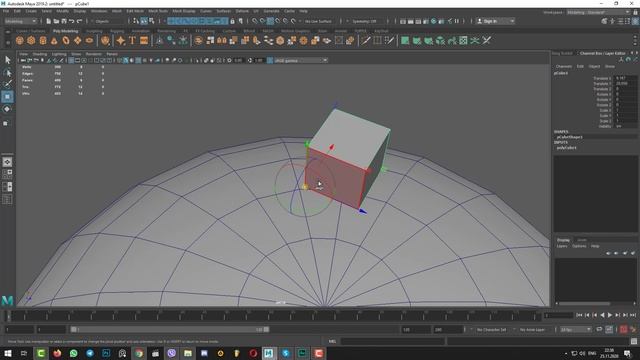
Task: Open the Modeling menu set dropdown
Action: pos(20,21)
